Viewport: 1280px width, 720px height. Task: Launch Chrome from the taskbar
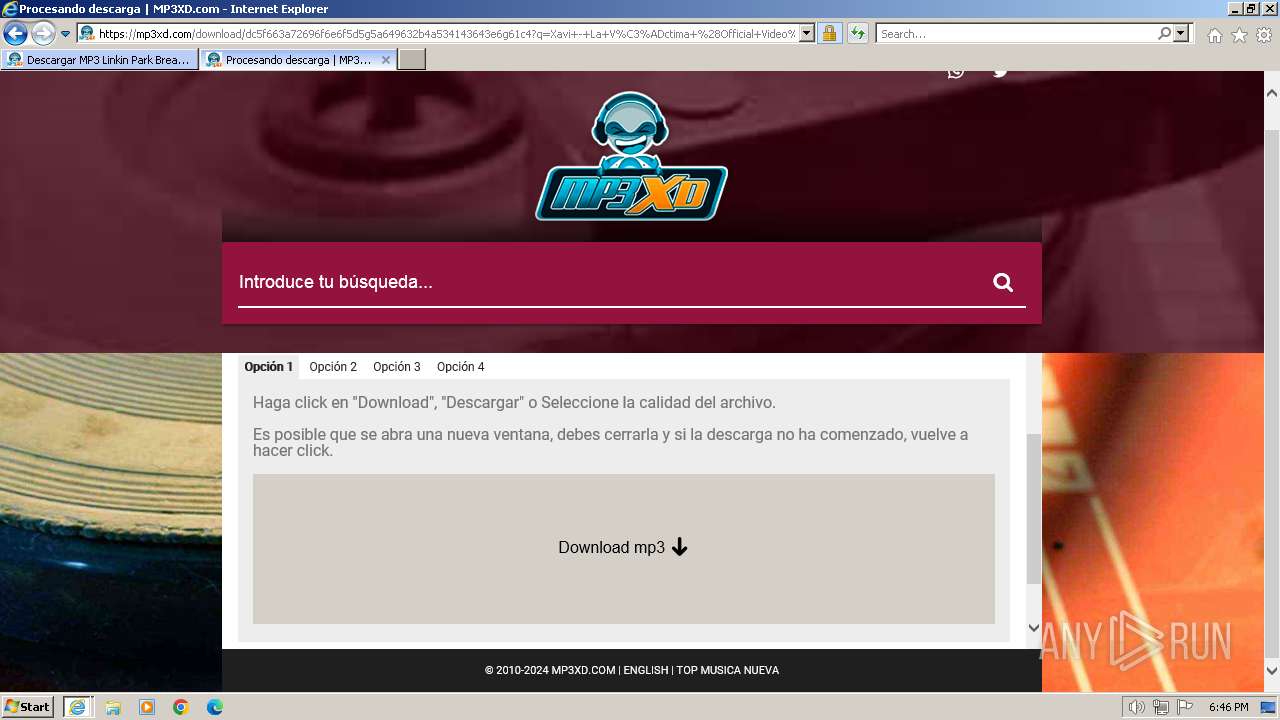click(x=181, y=707)
